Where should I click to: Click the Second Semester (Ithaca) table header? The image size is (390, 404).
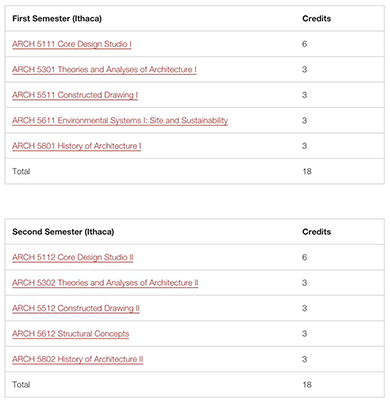point(63,232)
